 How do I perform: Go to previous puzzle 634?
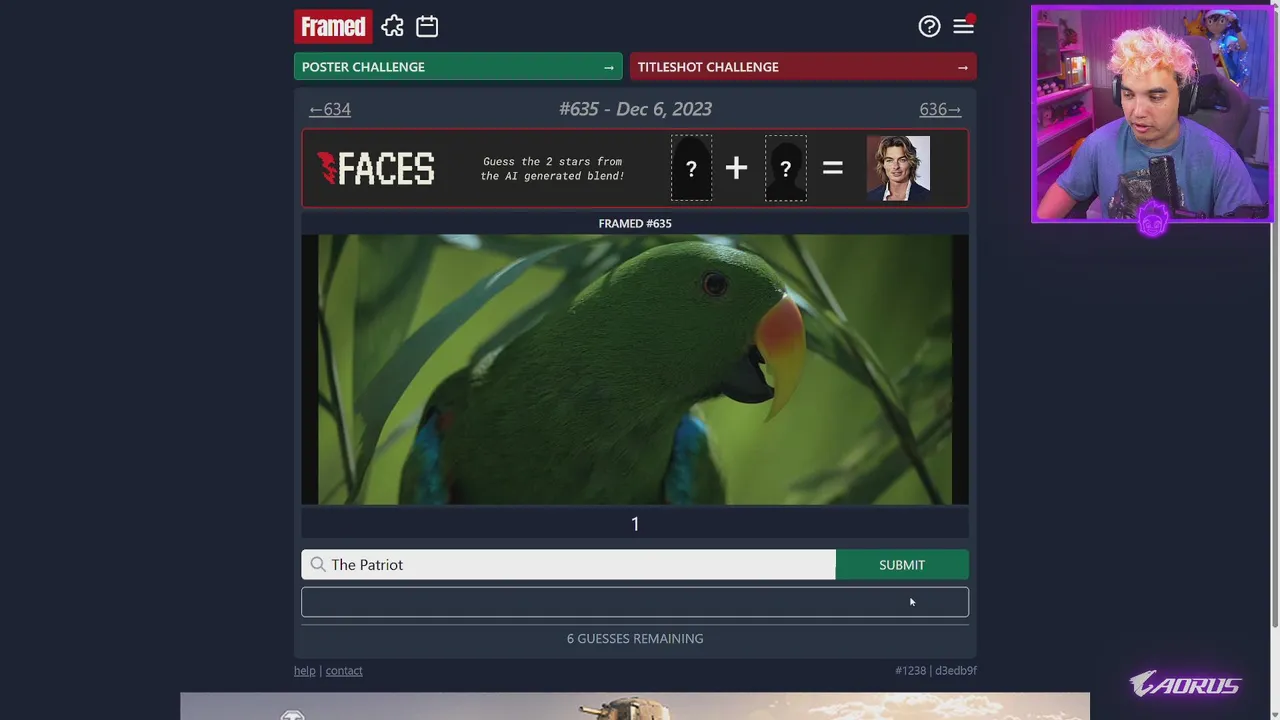click(x=330, y=109)
